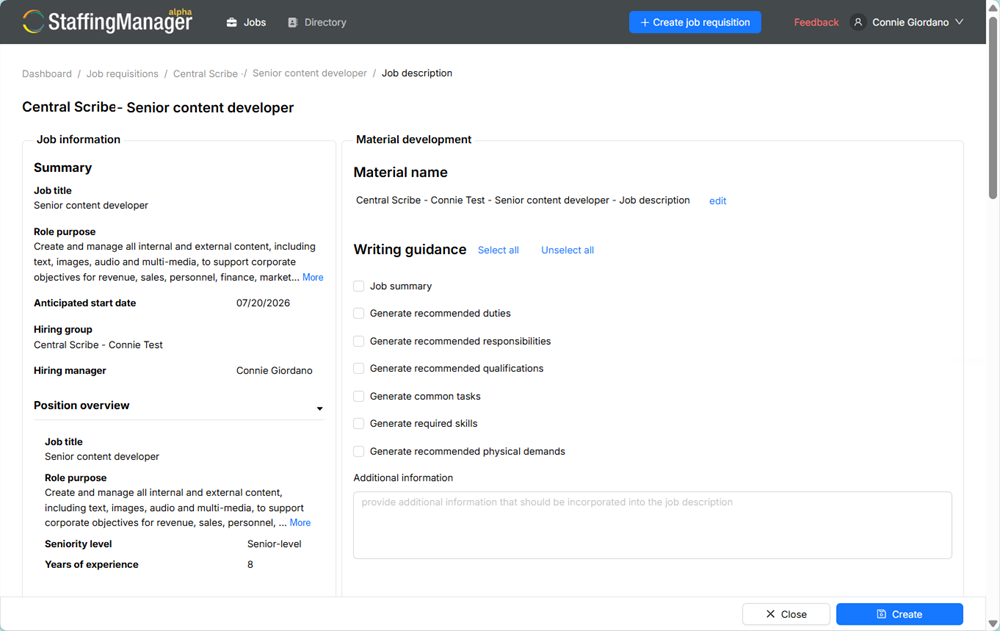This screenshot has width=1000, height=631.
Task: Click the Job description breadcrumb text
Action: click(417, 73)
